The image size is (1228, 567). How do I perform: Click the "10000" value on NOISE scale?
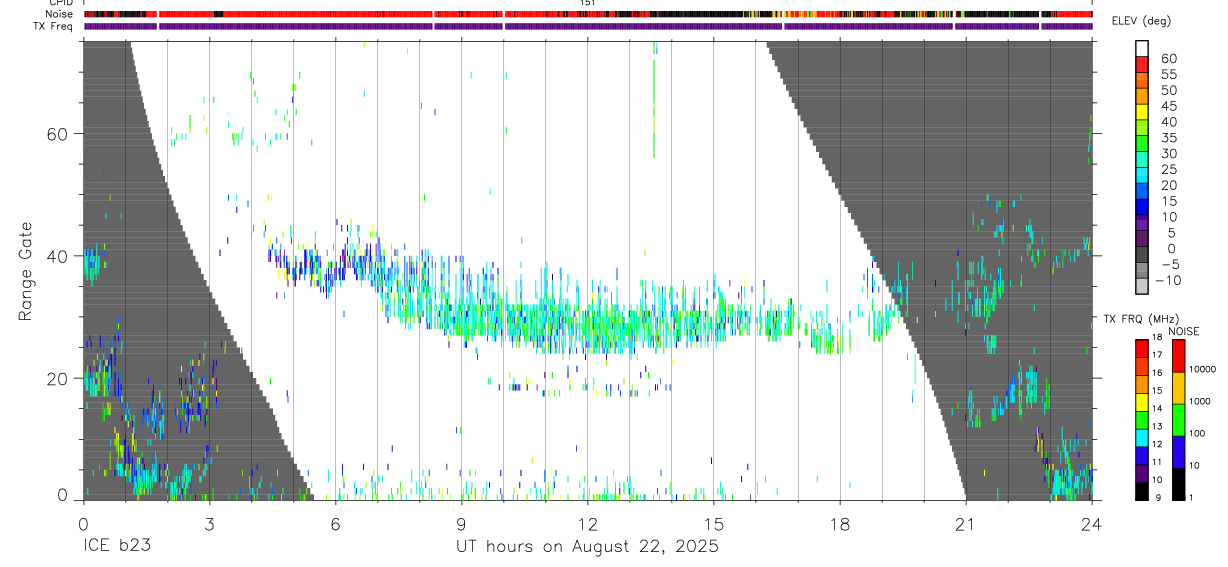(1201, 369)
